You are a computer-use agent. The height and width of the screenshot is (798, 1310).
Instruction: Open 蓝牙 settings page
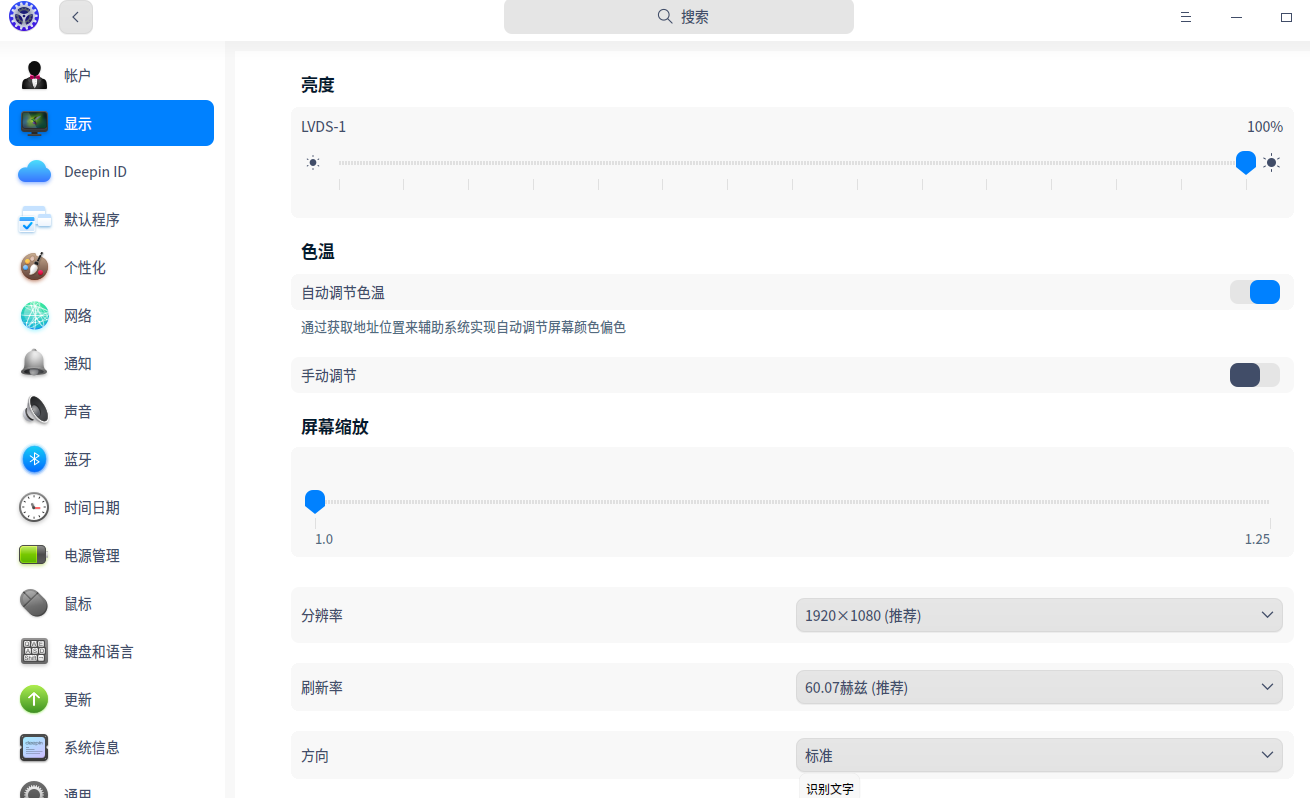[111, 460]
